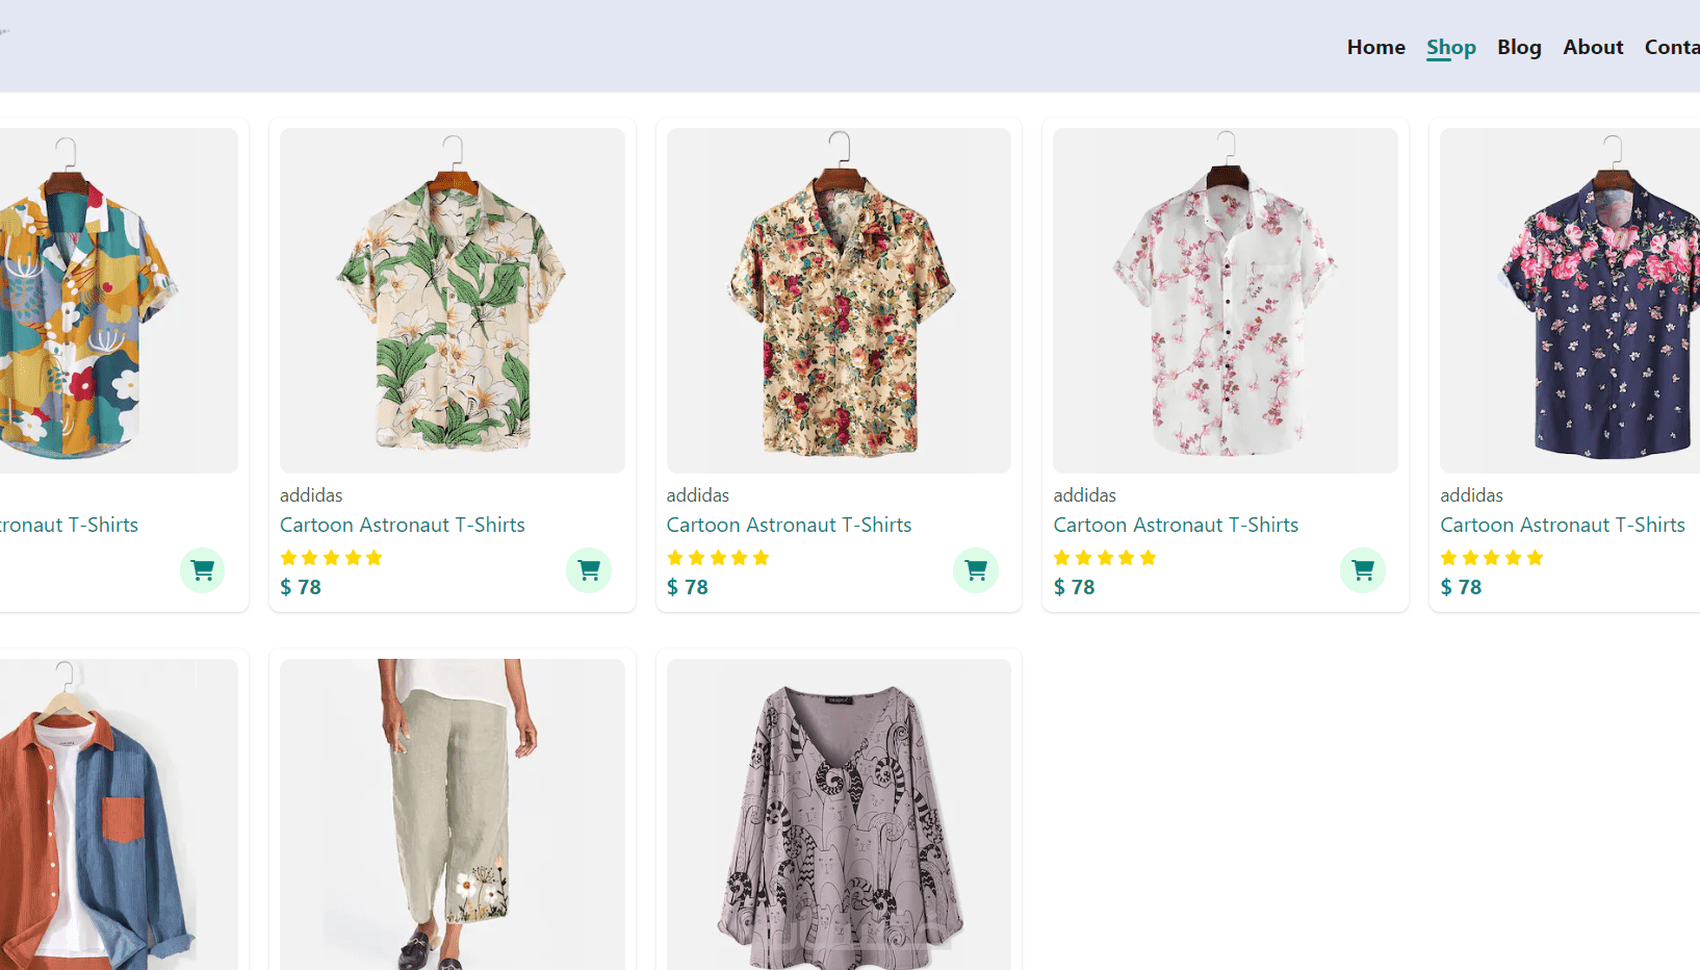Viewport: 1700px width, 970px height.
Task: Open the green leaf floral shirt image
Action: tap(452, 300)
